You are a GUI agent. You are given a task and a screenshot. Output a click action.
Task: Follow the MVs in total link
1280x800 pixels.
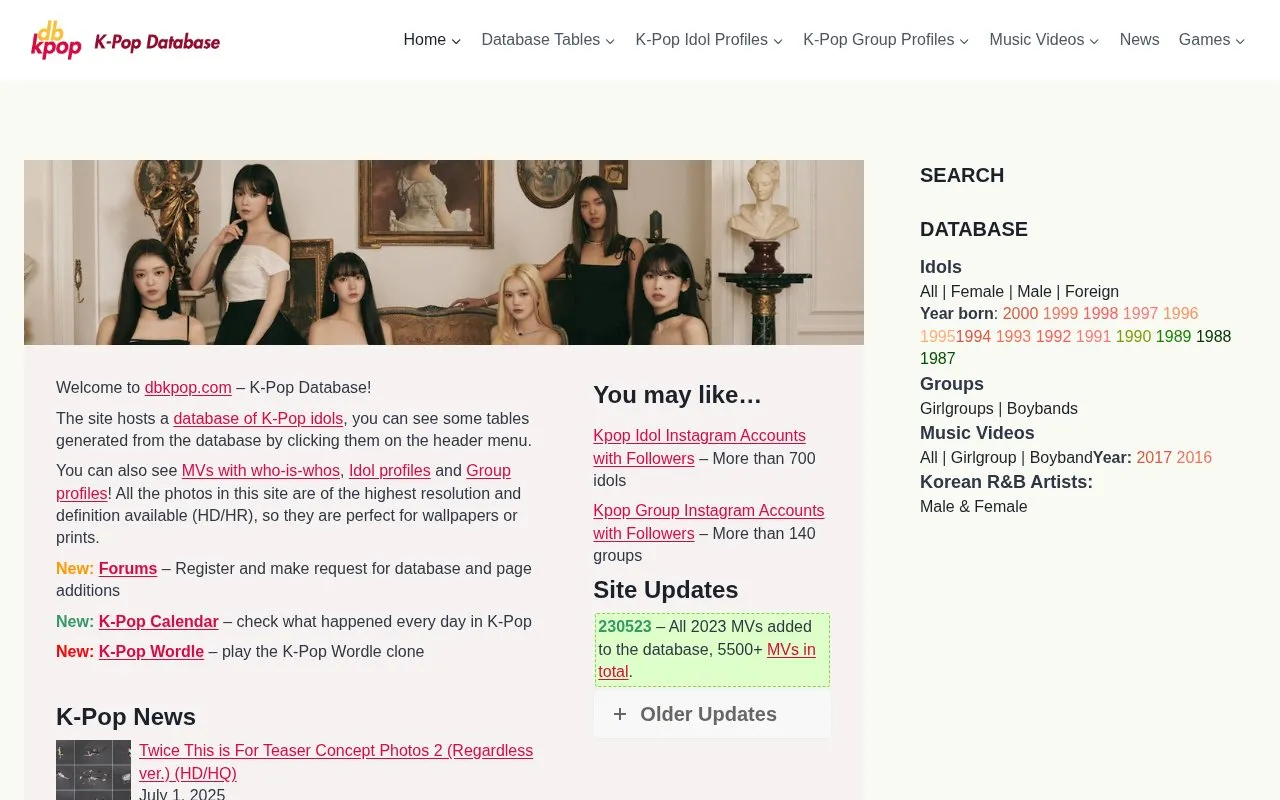[x=707, y=660]
